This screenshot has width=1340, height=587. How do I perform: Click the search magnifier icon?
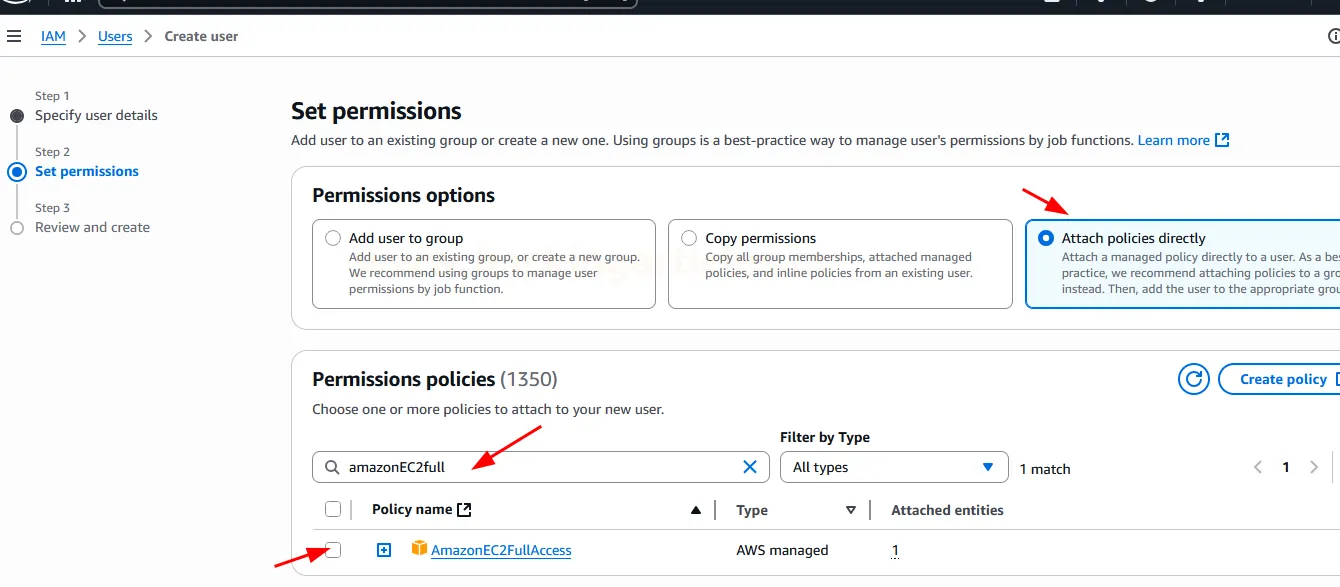332,467
